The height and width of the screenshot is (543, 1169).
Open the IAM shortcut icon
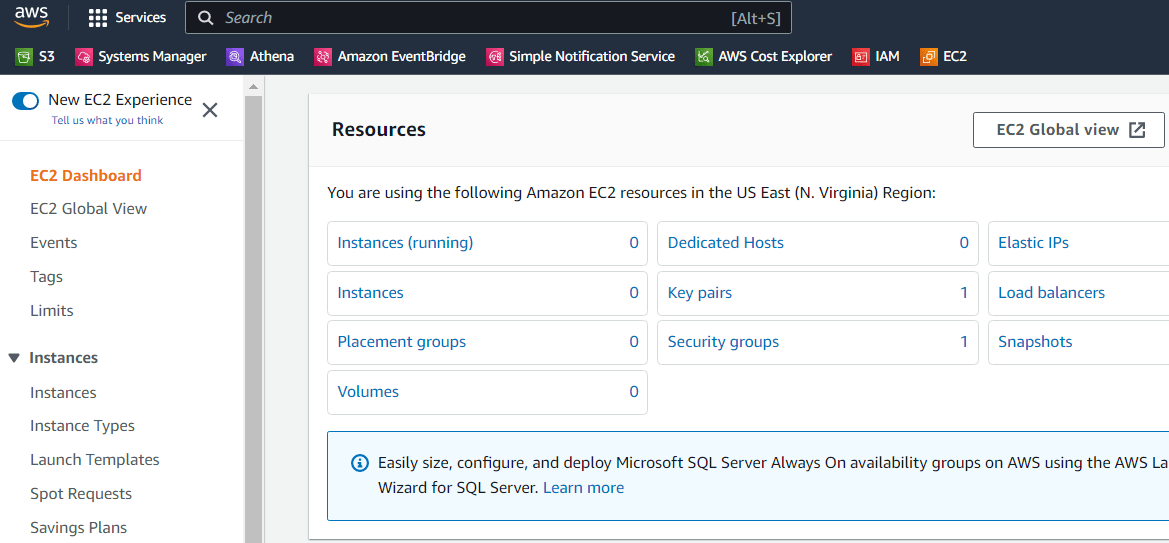(861, 56)
